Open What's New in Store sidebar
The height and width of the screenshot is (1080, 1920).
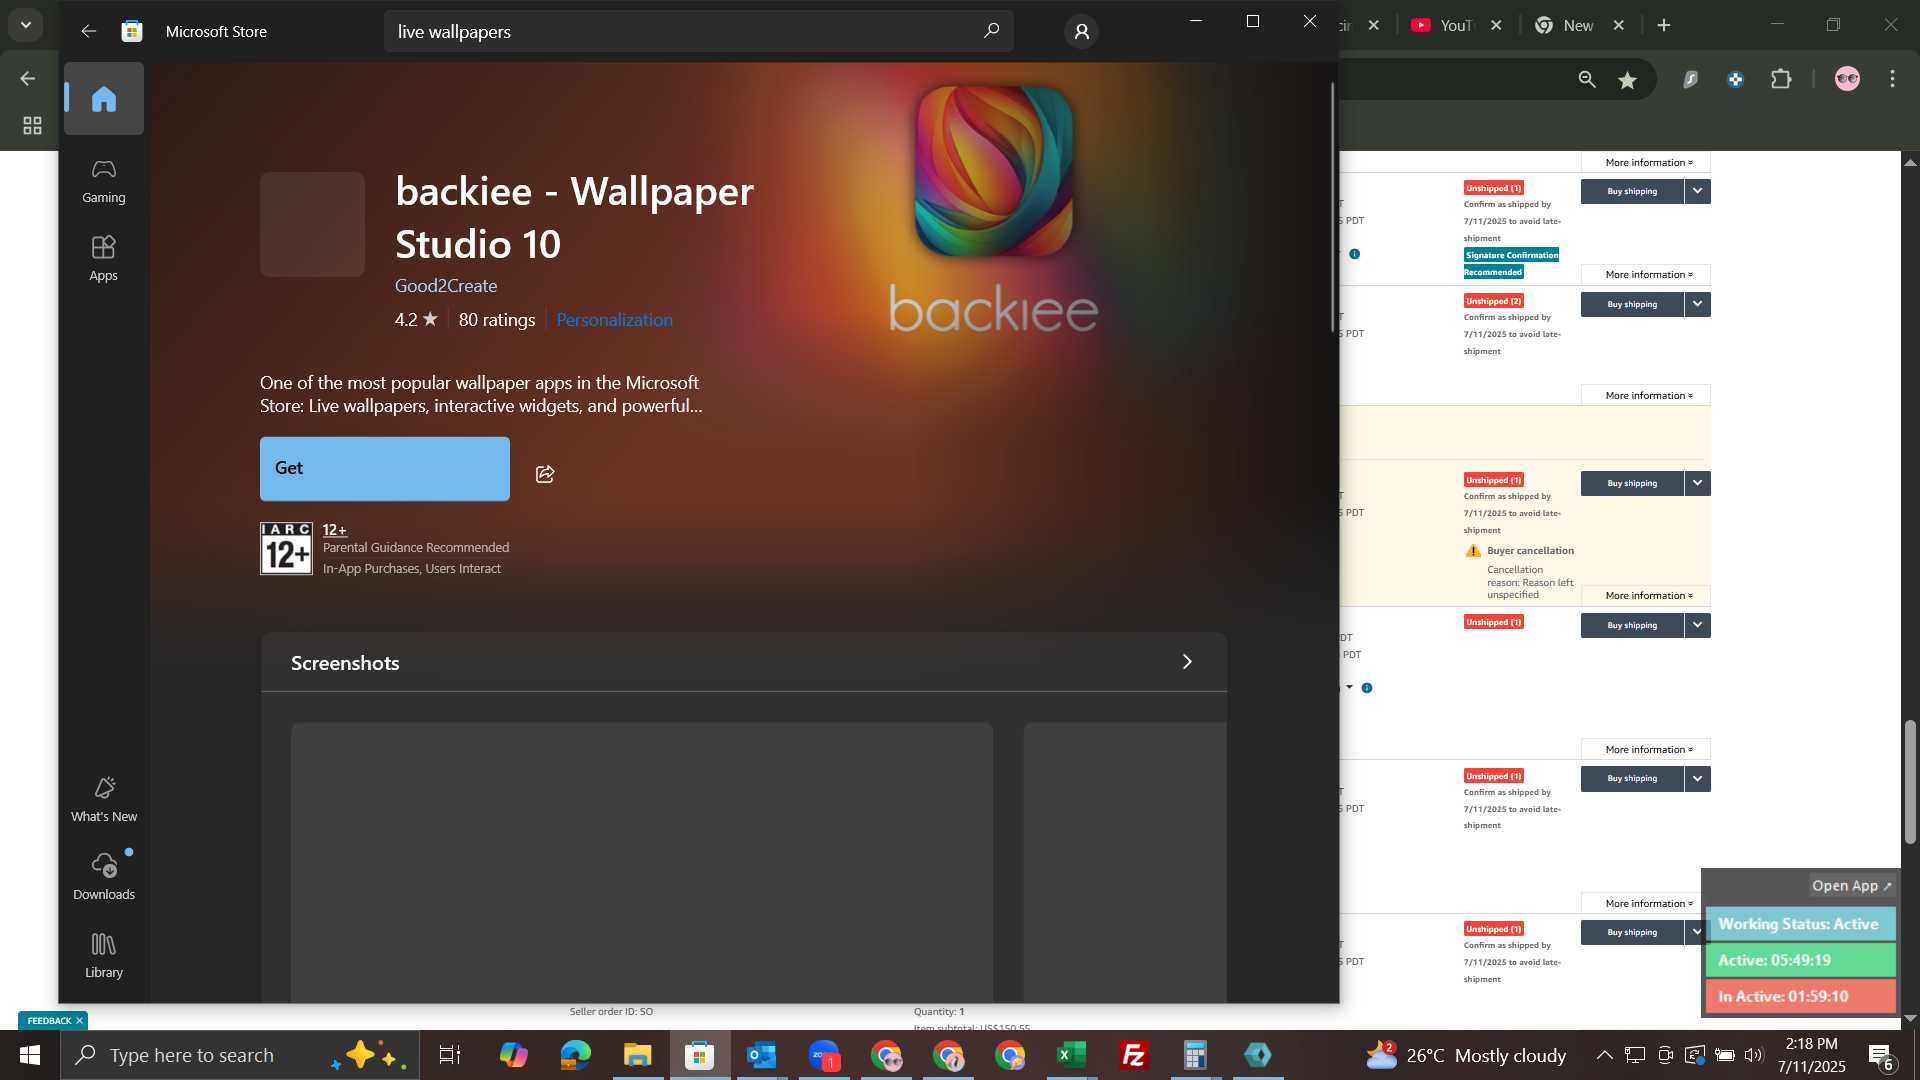coord(104,800)
